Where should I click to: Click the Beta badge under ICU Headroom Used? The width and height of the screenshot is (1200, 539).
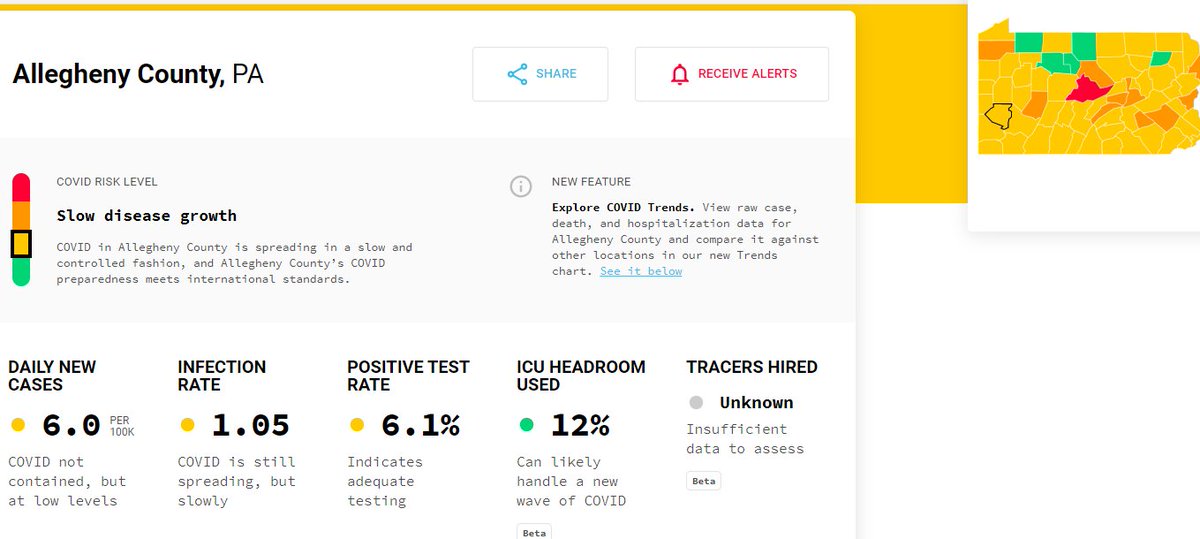pos(534,533)
